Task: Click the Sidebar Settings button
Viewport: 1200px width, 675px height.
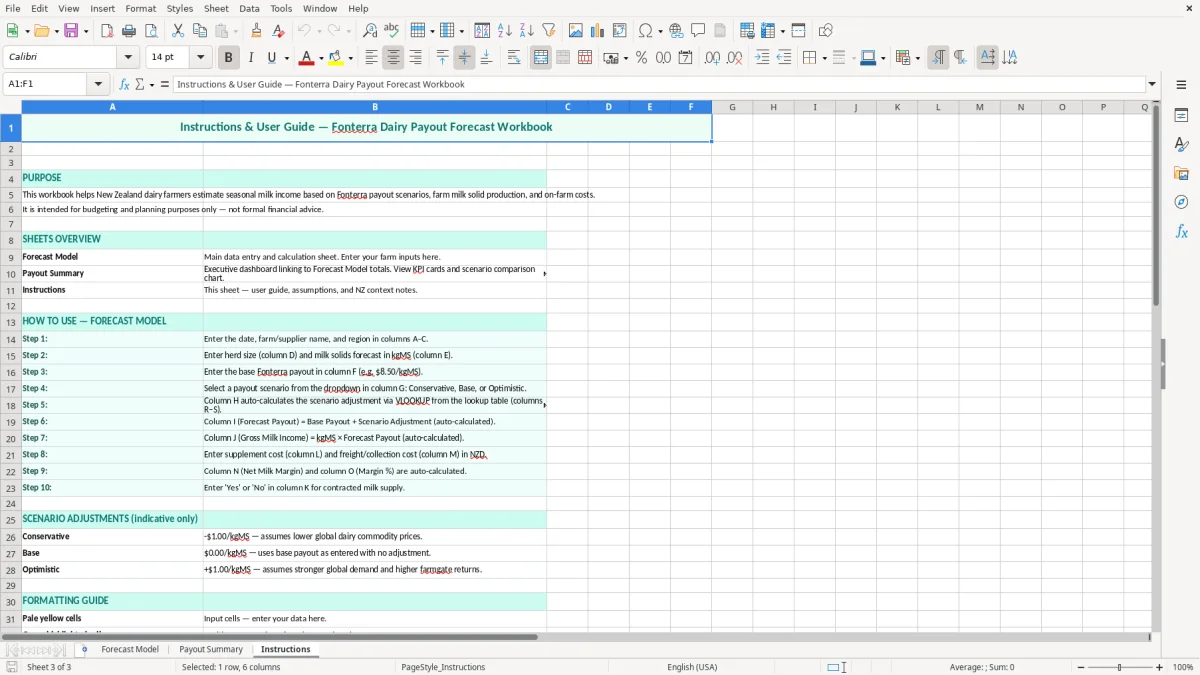Action: pos(1181,85)
